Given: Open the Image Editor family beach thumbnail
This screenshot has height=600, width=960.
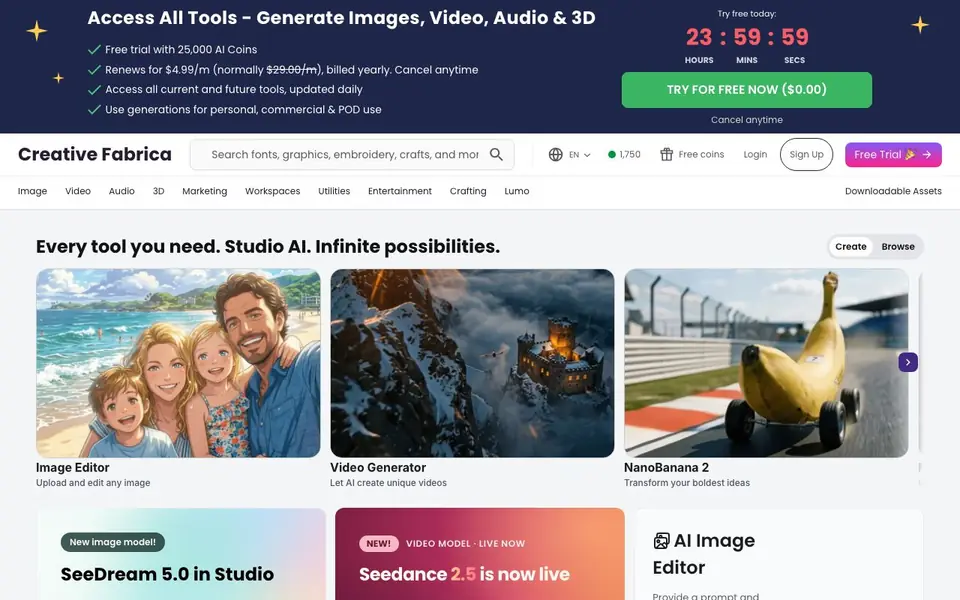Looking at the screenshot, I should (x=178, y=363).
